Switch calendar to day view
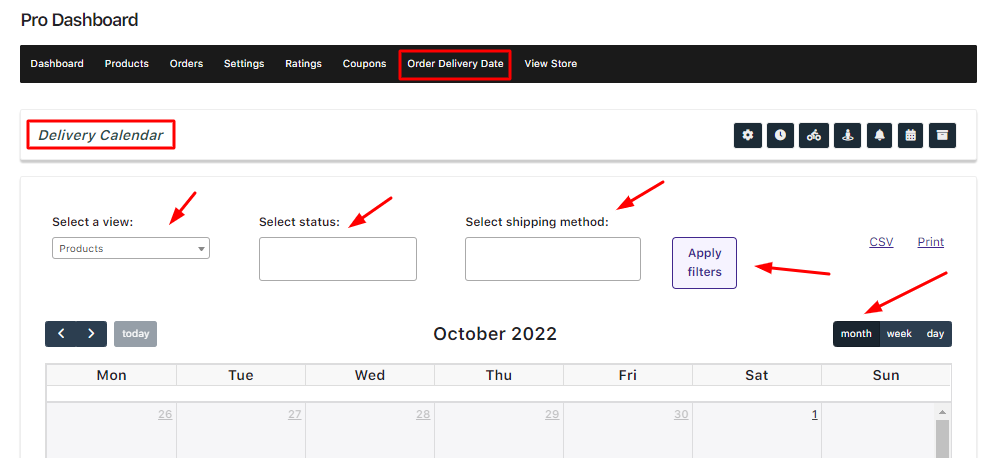This screenshot has width=988, height=458. (935, 334)
